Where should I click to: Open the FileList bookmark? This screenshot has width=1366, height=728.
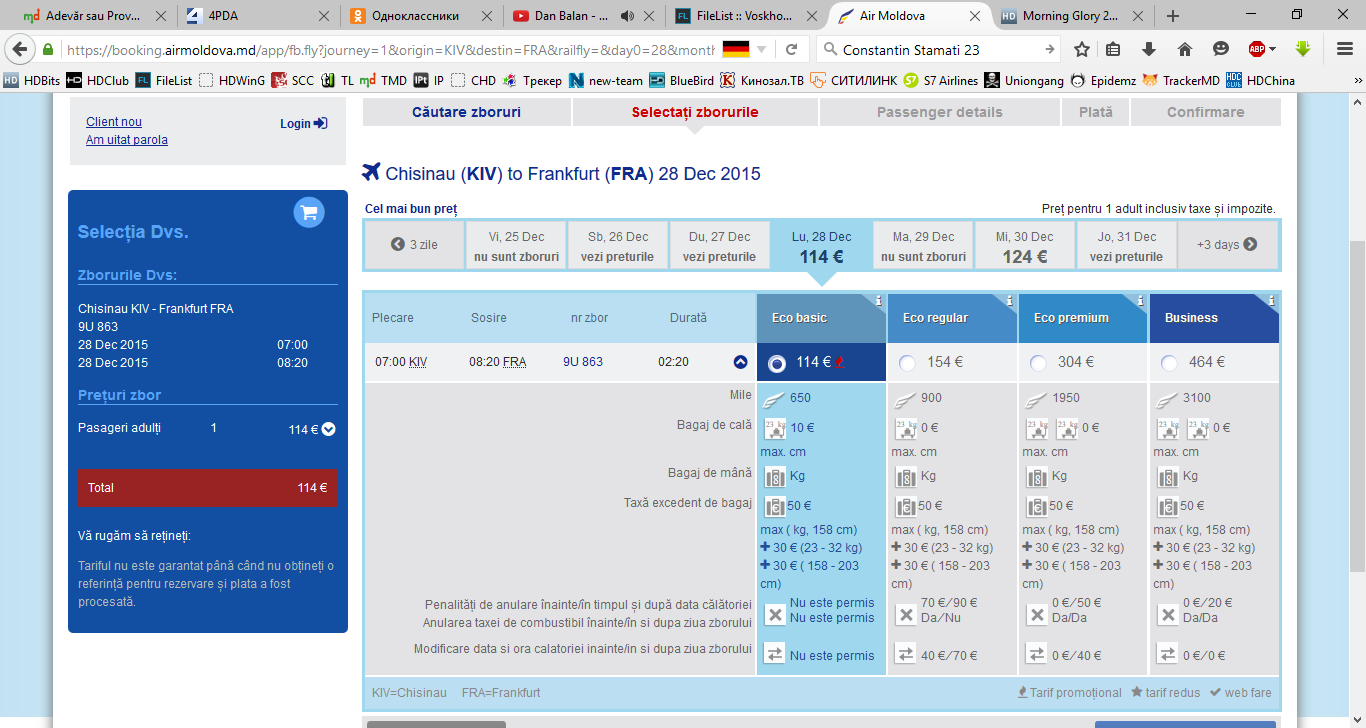pyautogui.click(x=164, y=81)
